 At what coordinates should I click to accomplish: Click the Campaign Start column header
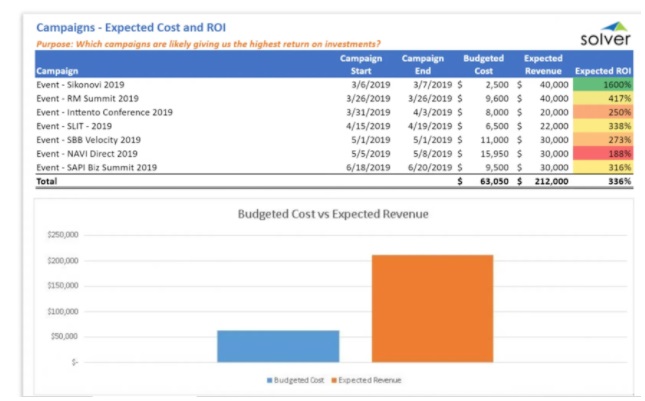(361, 65)
